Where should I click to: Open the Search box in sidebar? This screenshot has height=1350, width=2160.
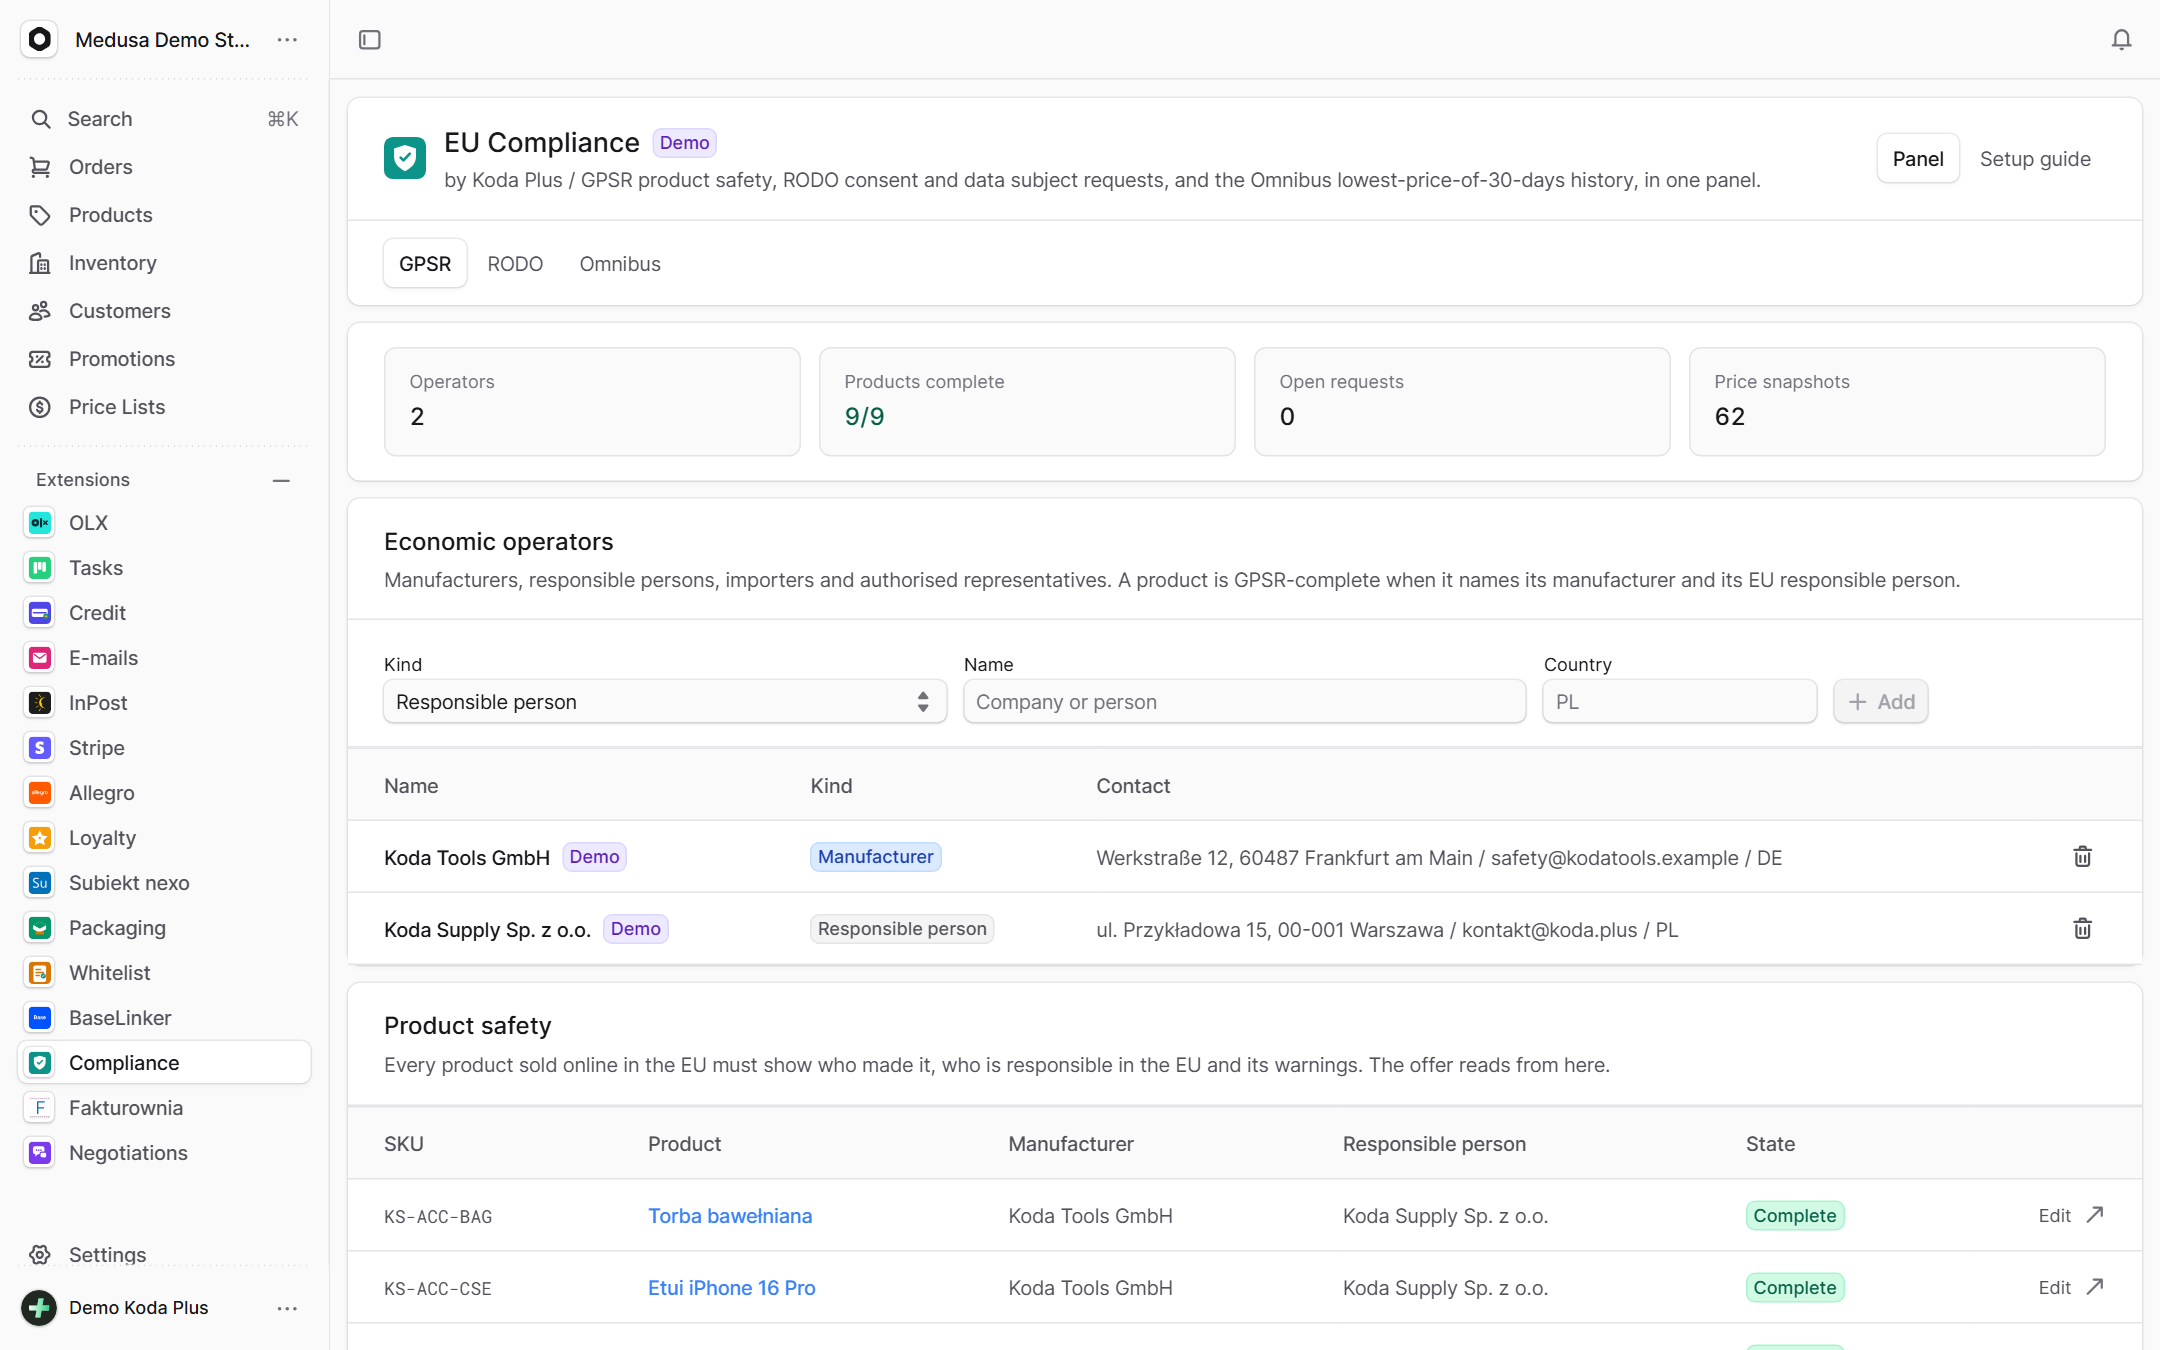(165, 119)
